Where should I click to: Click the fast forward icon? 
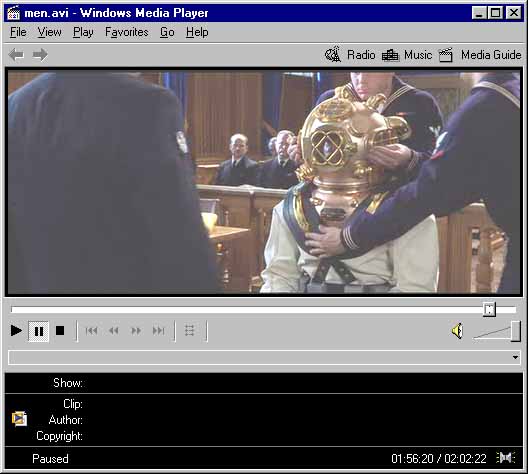click(136, 331)
